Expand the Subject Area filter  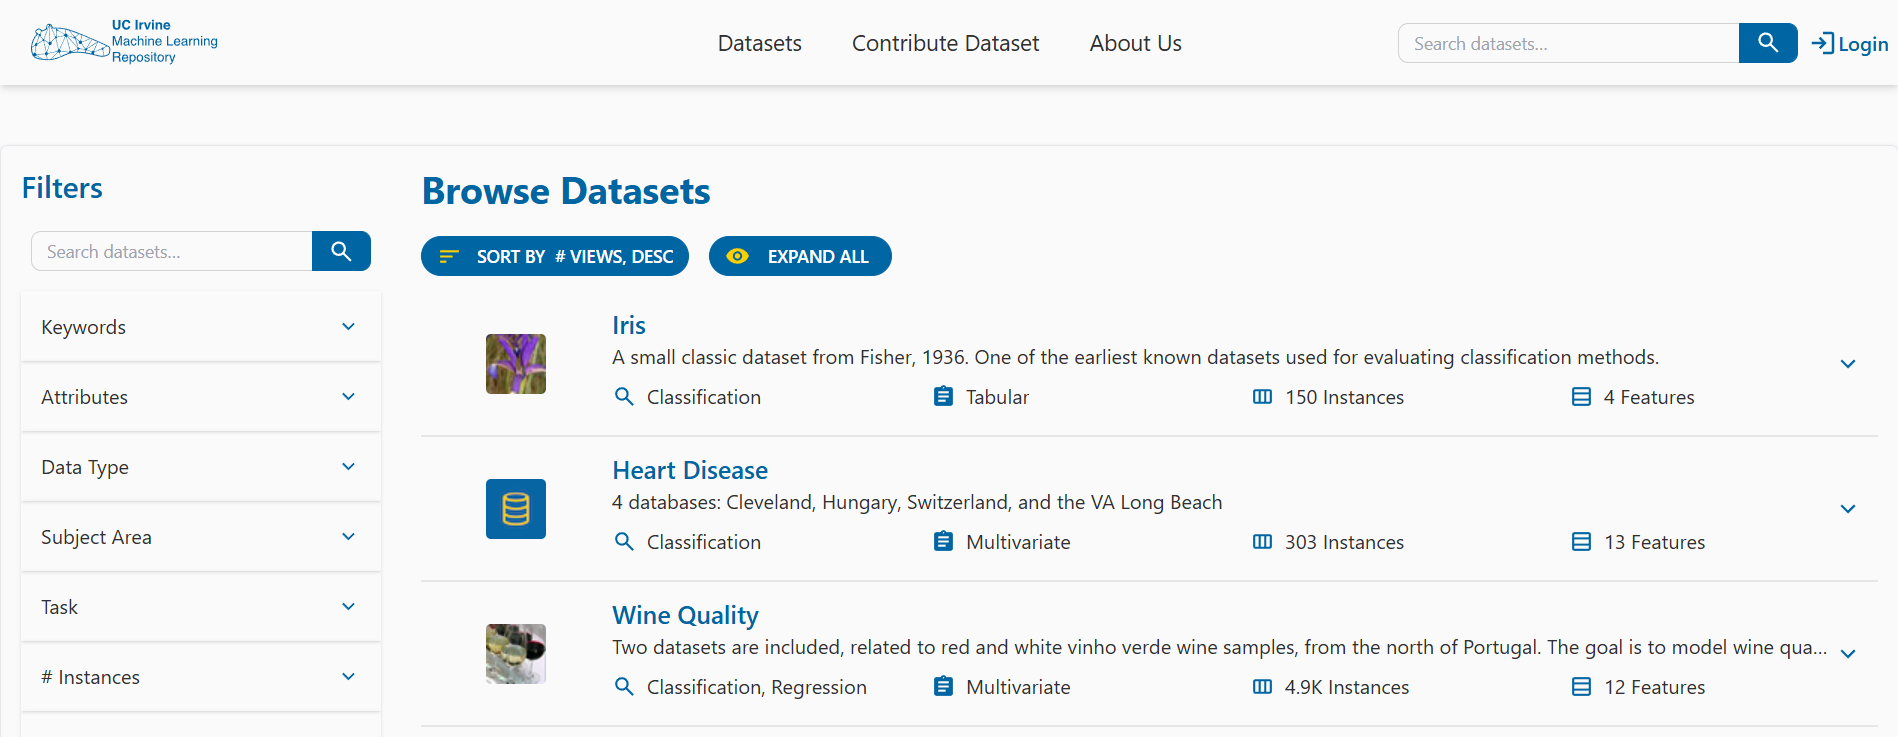click(200, 537)
